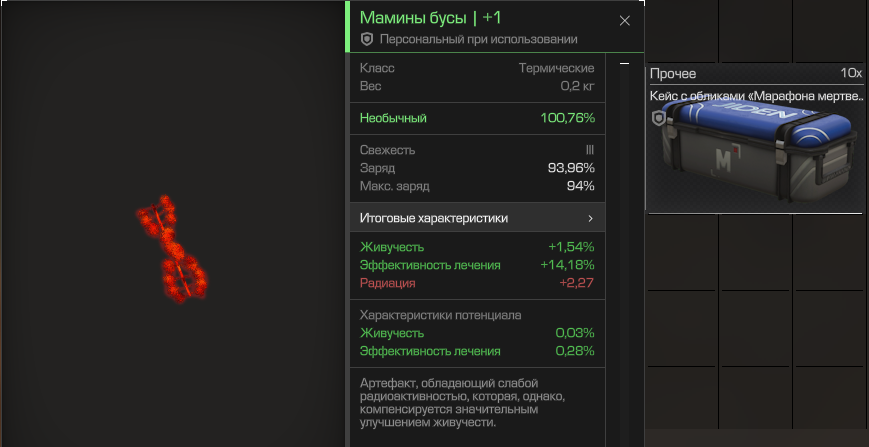
Task: Click the Необычный quality row
Action: (477, 118)
